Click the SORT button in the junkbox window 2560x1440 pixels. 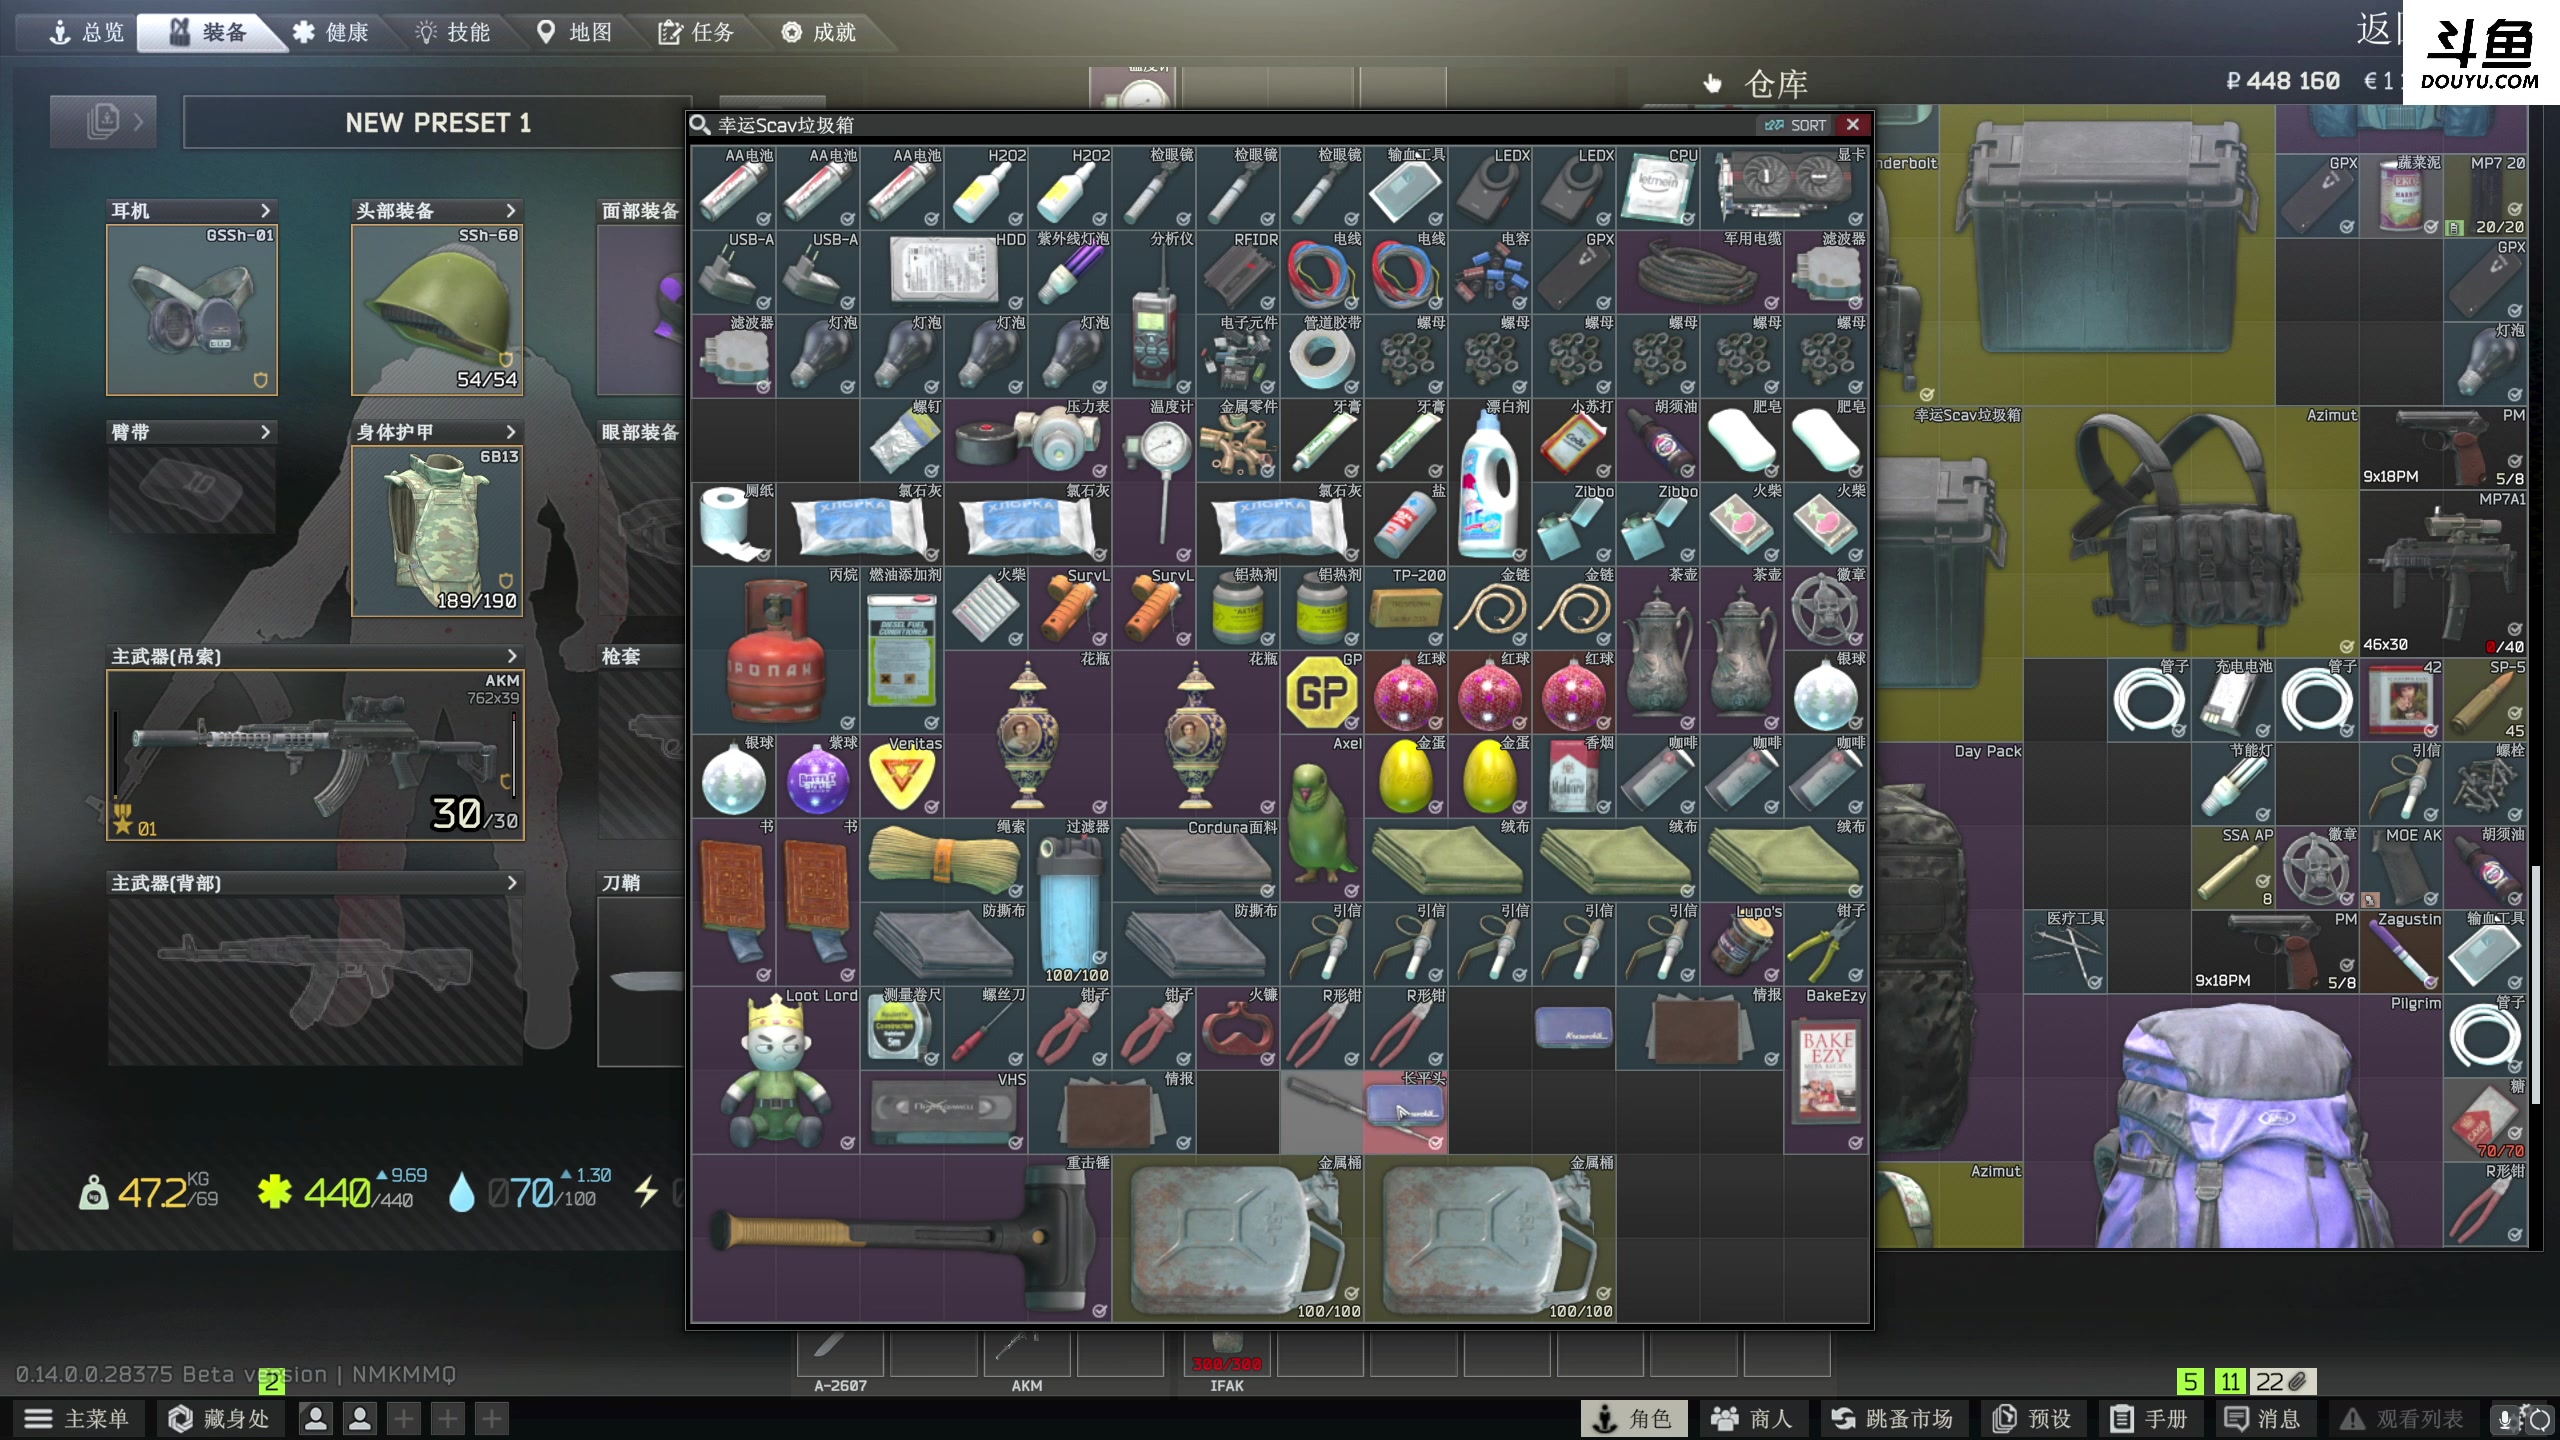click(1796, 125)
